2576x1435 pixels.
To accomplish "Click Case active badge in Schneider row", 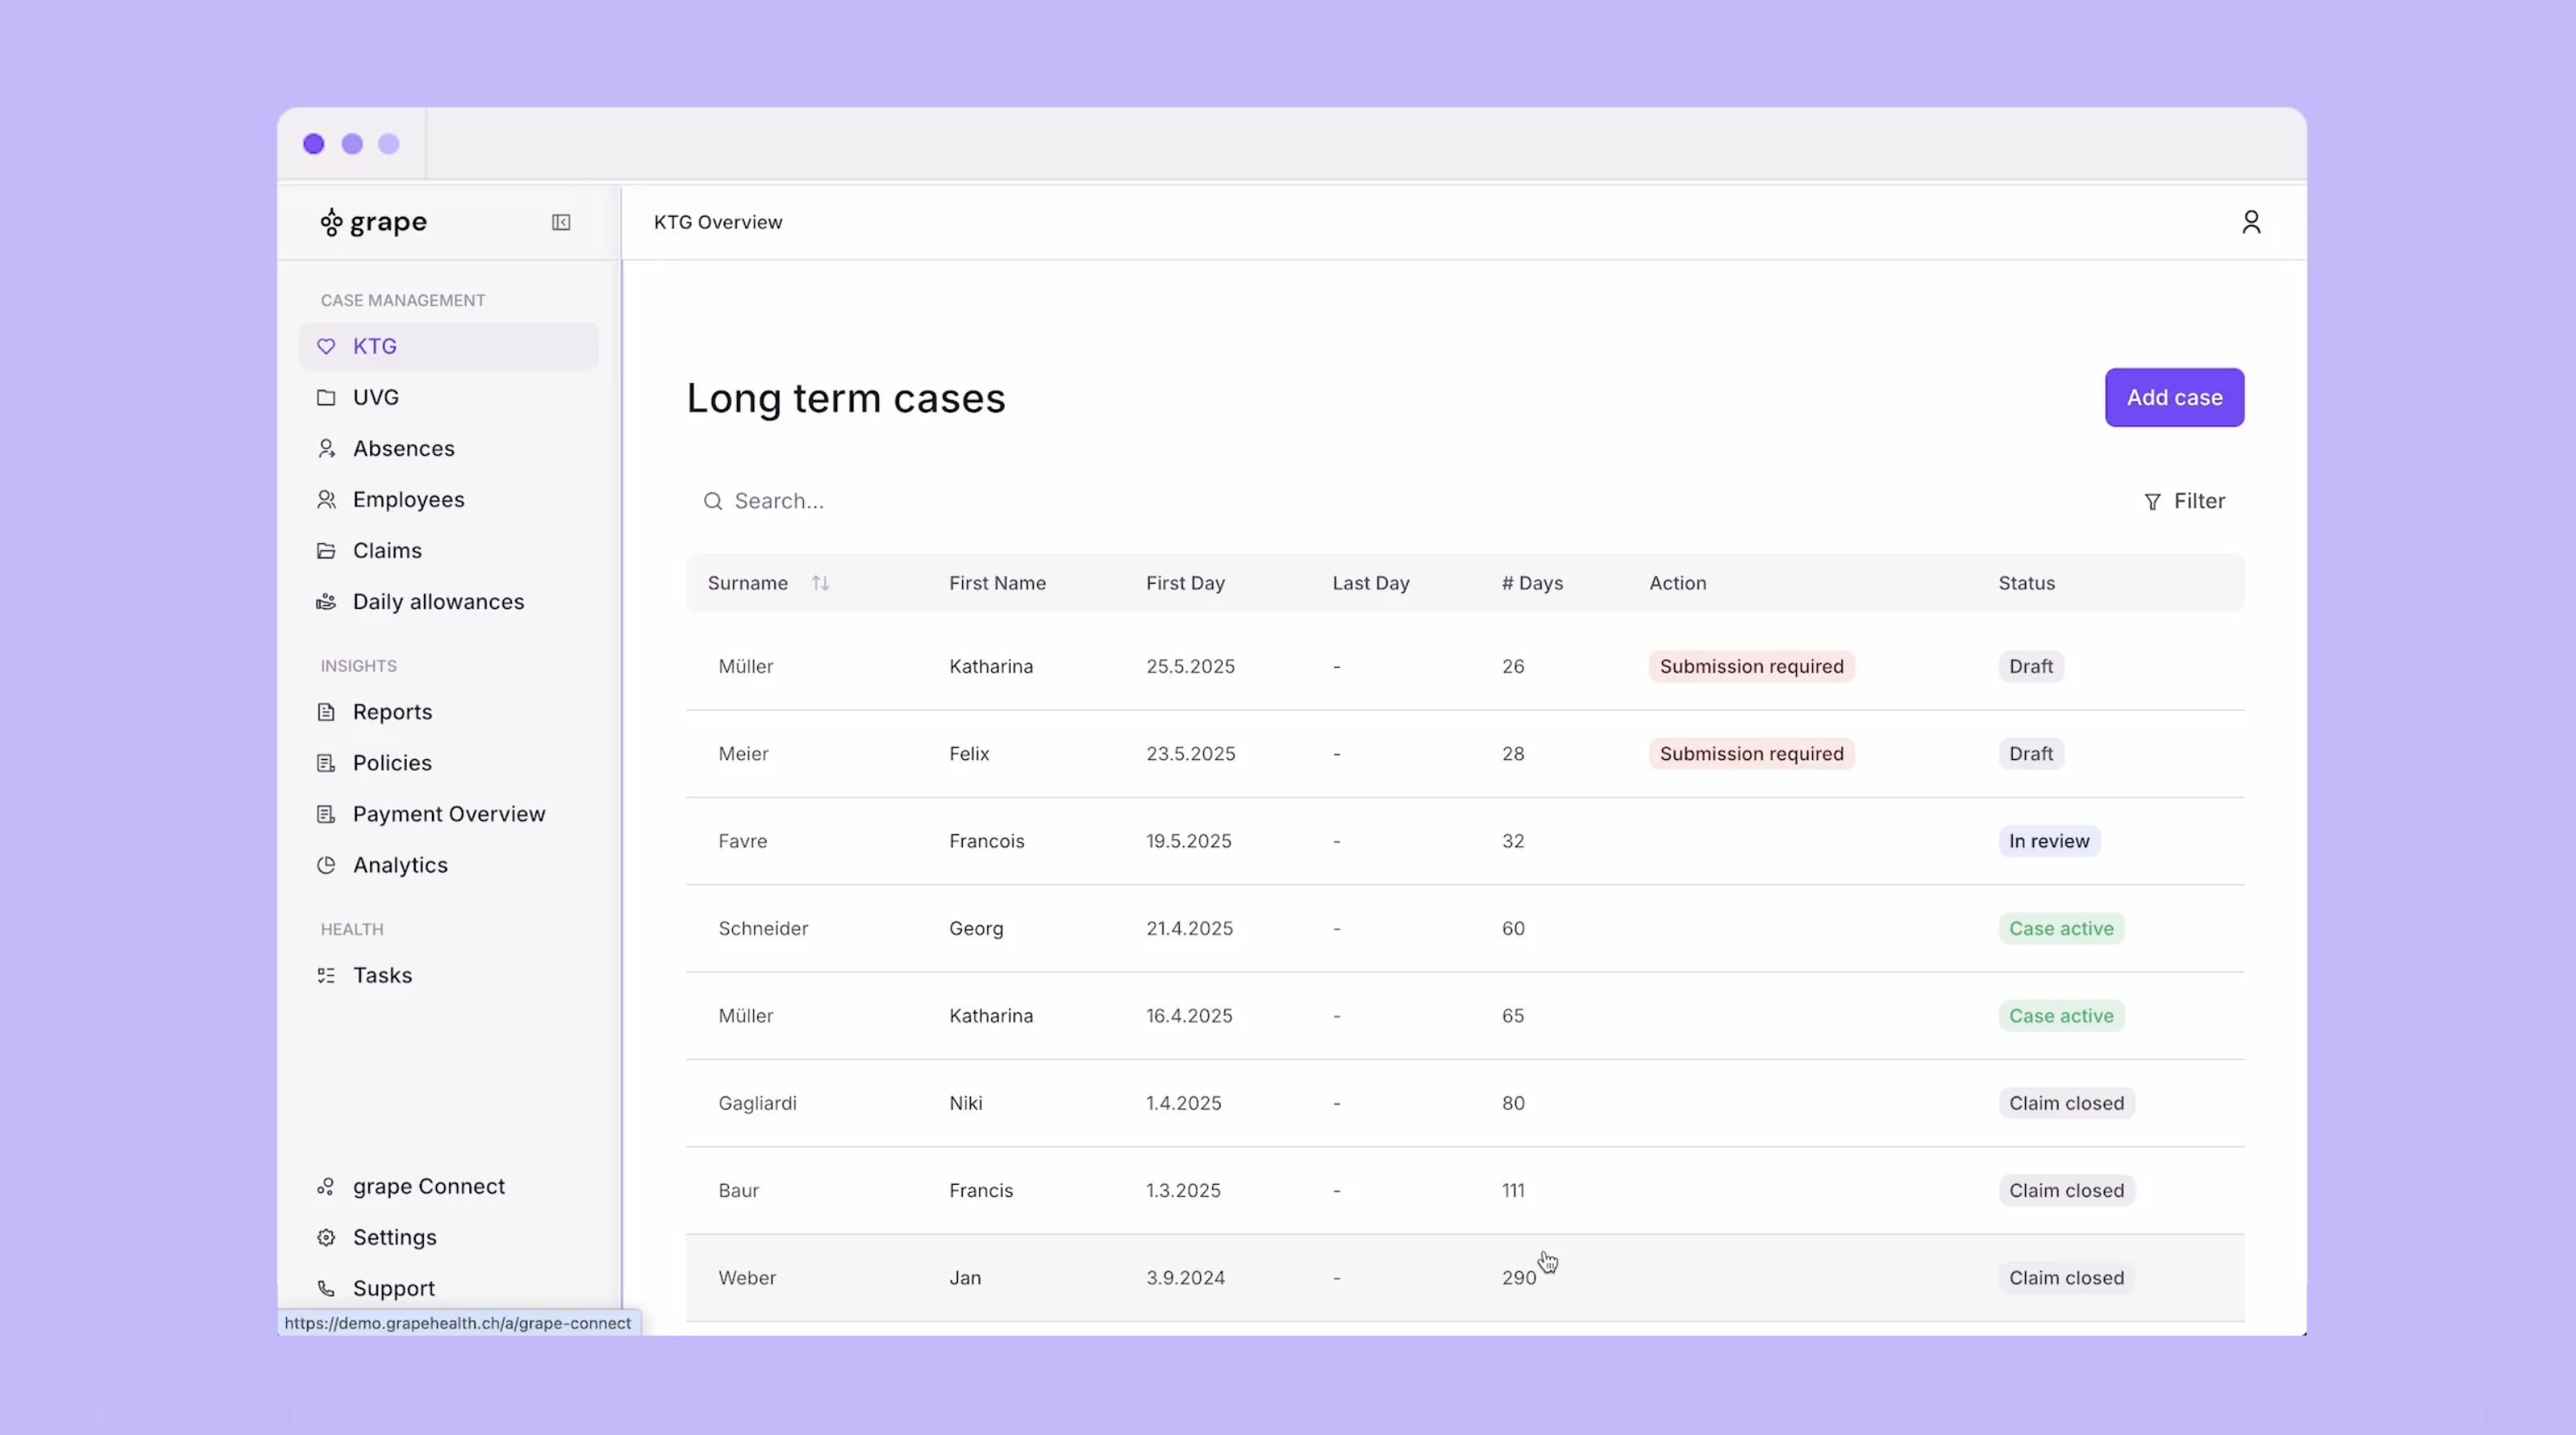I will (2061, 928).
